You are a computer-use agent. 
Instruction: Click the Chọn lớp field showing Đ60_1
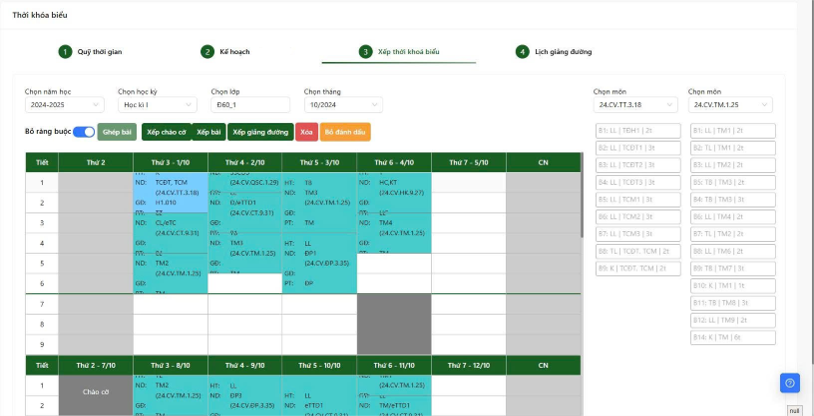(250, 105)
